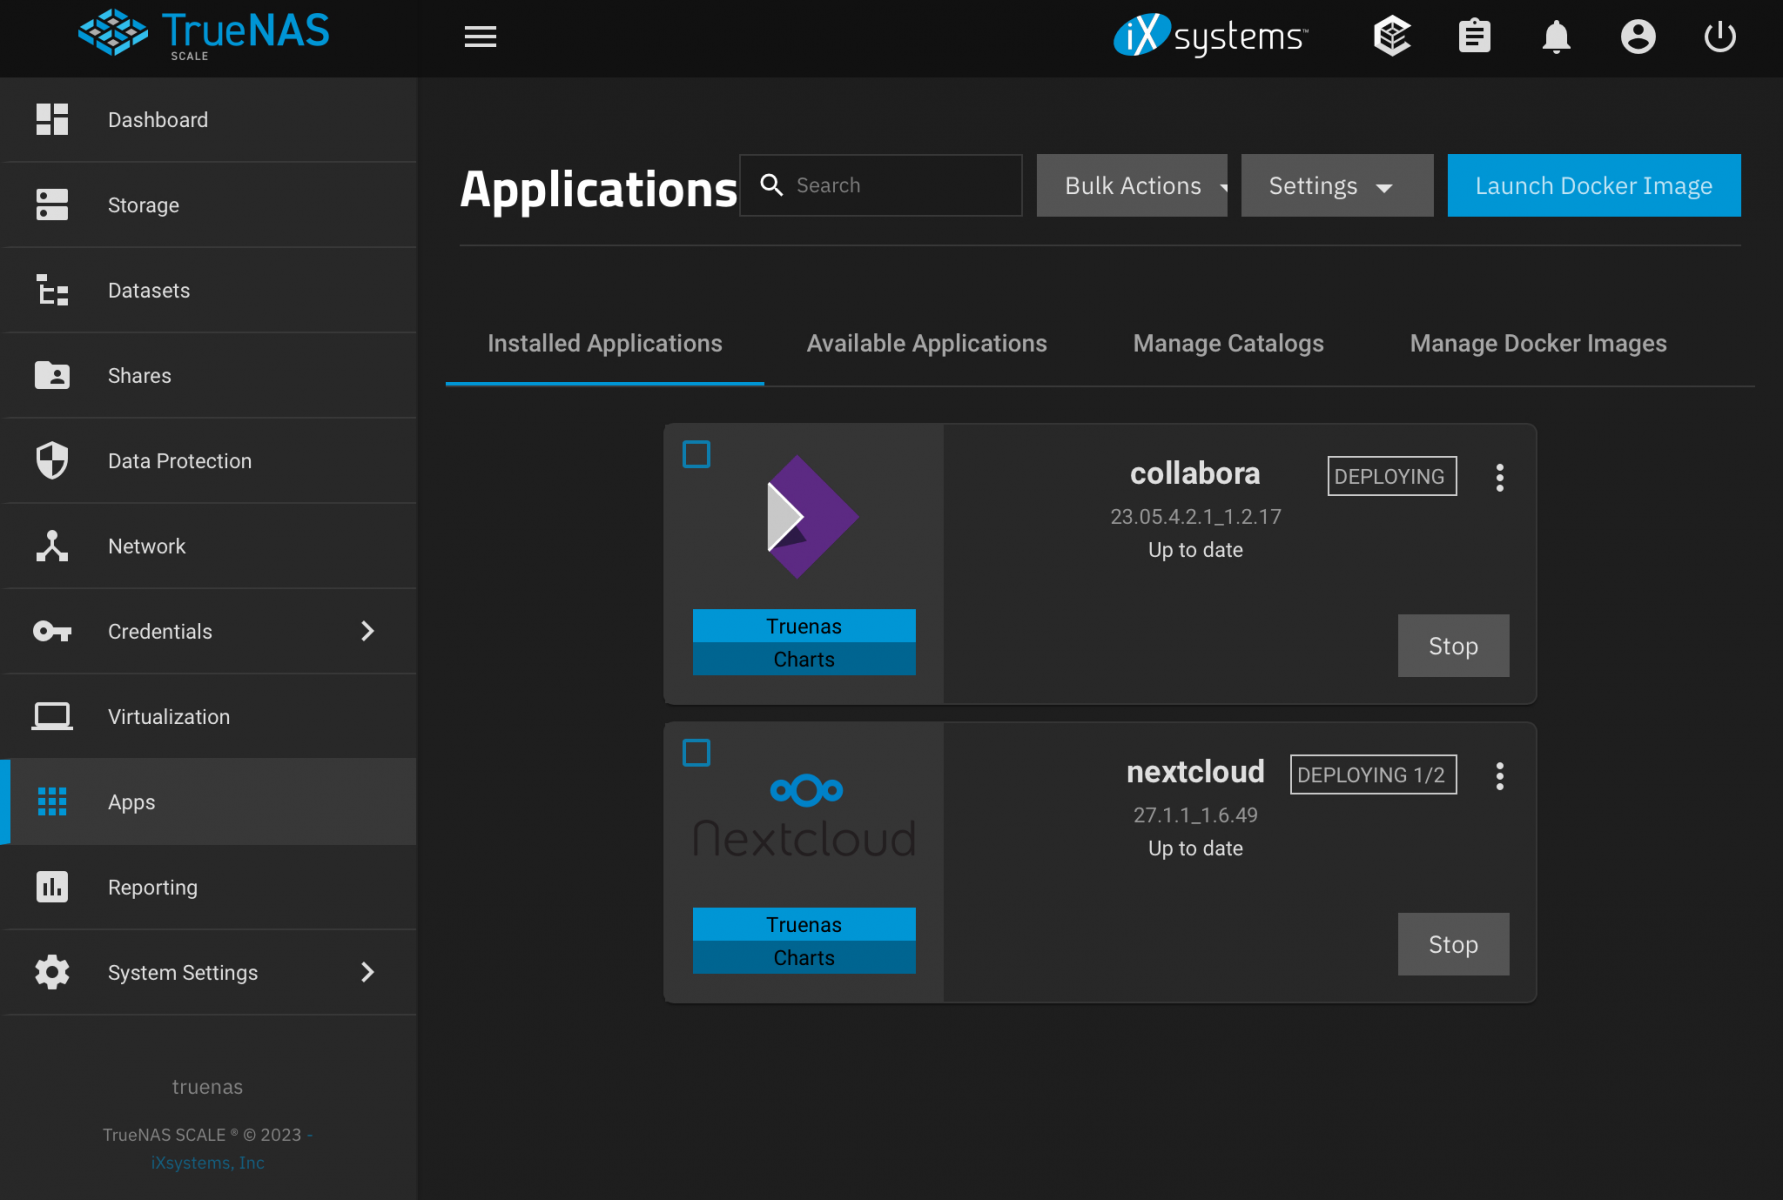Open the TrueCommand status icon

[x=1392, y=37]
